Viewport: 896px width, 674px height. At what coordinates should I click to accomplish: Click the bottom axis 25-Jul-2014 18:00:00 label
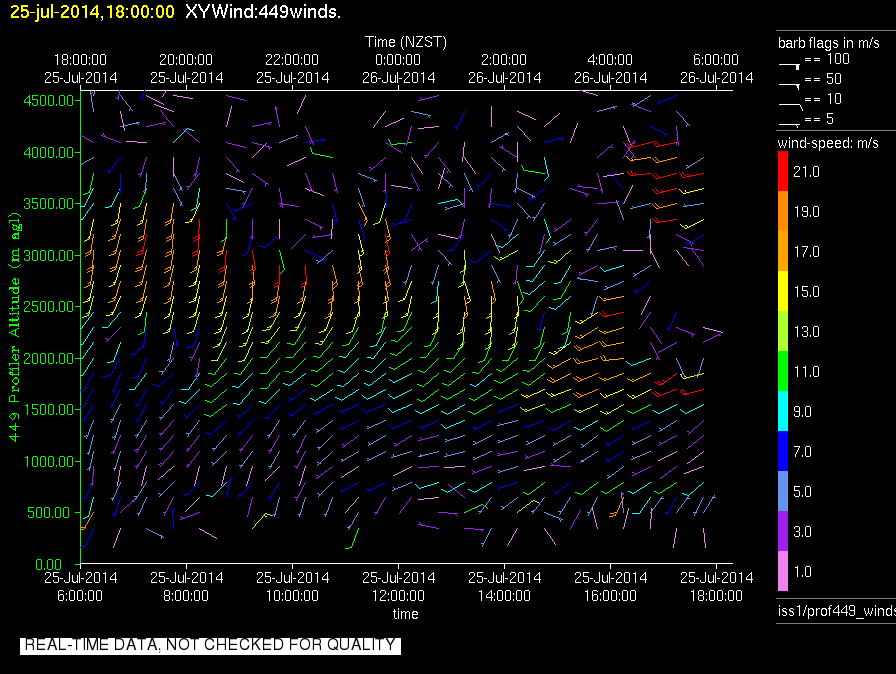coord(717,587)
